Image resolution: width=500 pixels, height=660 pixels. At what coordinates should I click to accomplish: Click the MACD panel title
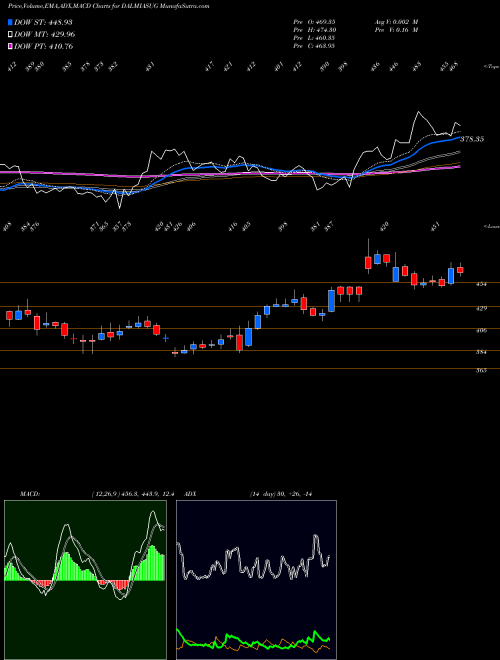tap(29, 494)
